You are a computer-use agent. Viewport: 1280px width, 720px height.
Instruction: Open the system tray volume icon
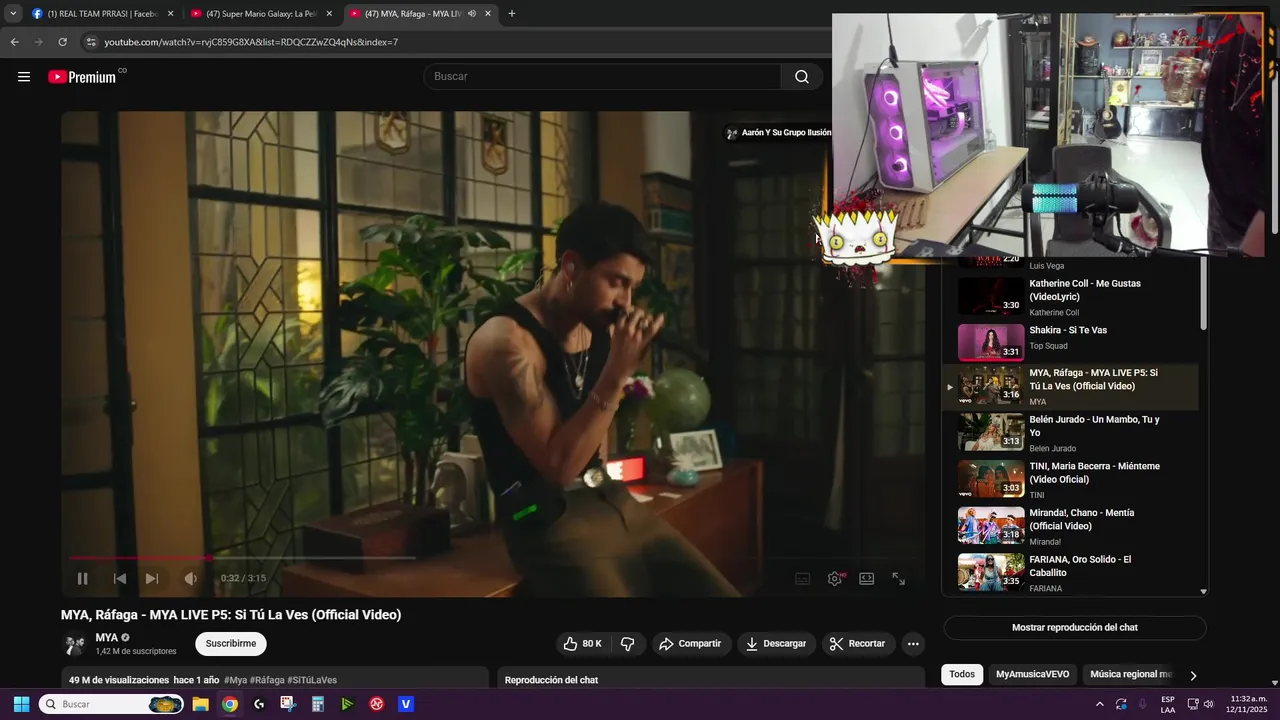click(1209, 704)
